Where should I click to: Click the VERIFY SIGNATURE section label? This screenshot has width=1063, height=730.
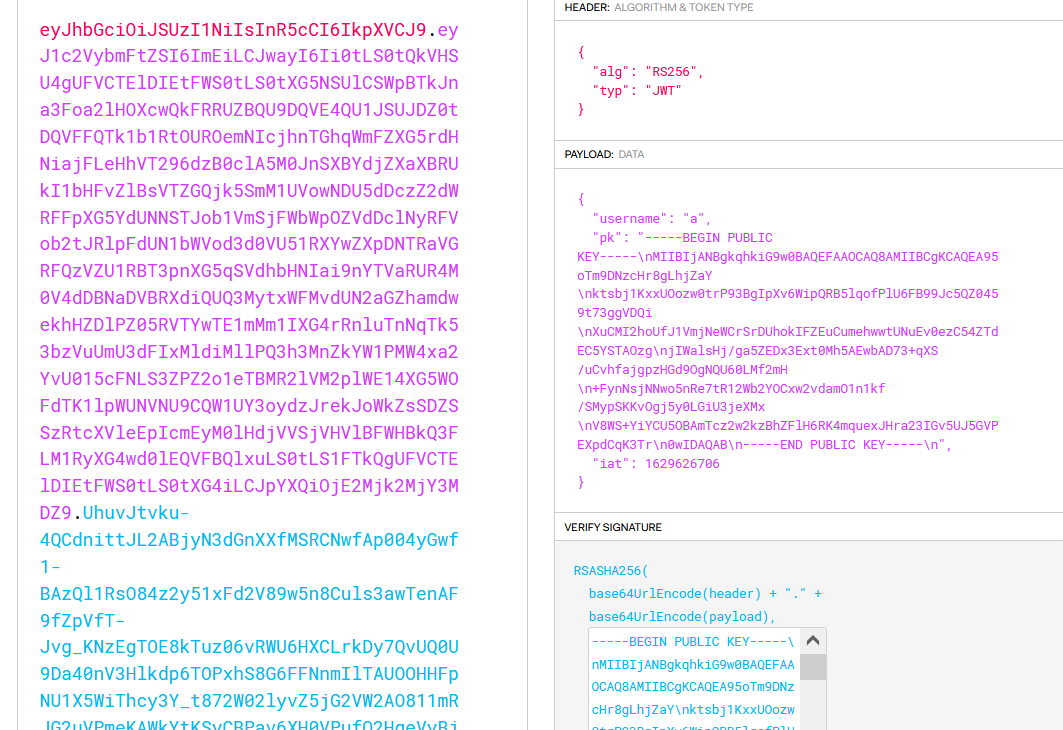[613, 527]
